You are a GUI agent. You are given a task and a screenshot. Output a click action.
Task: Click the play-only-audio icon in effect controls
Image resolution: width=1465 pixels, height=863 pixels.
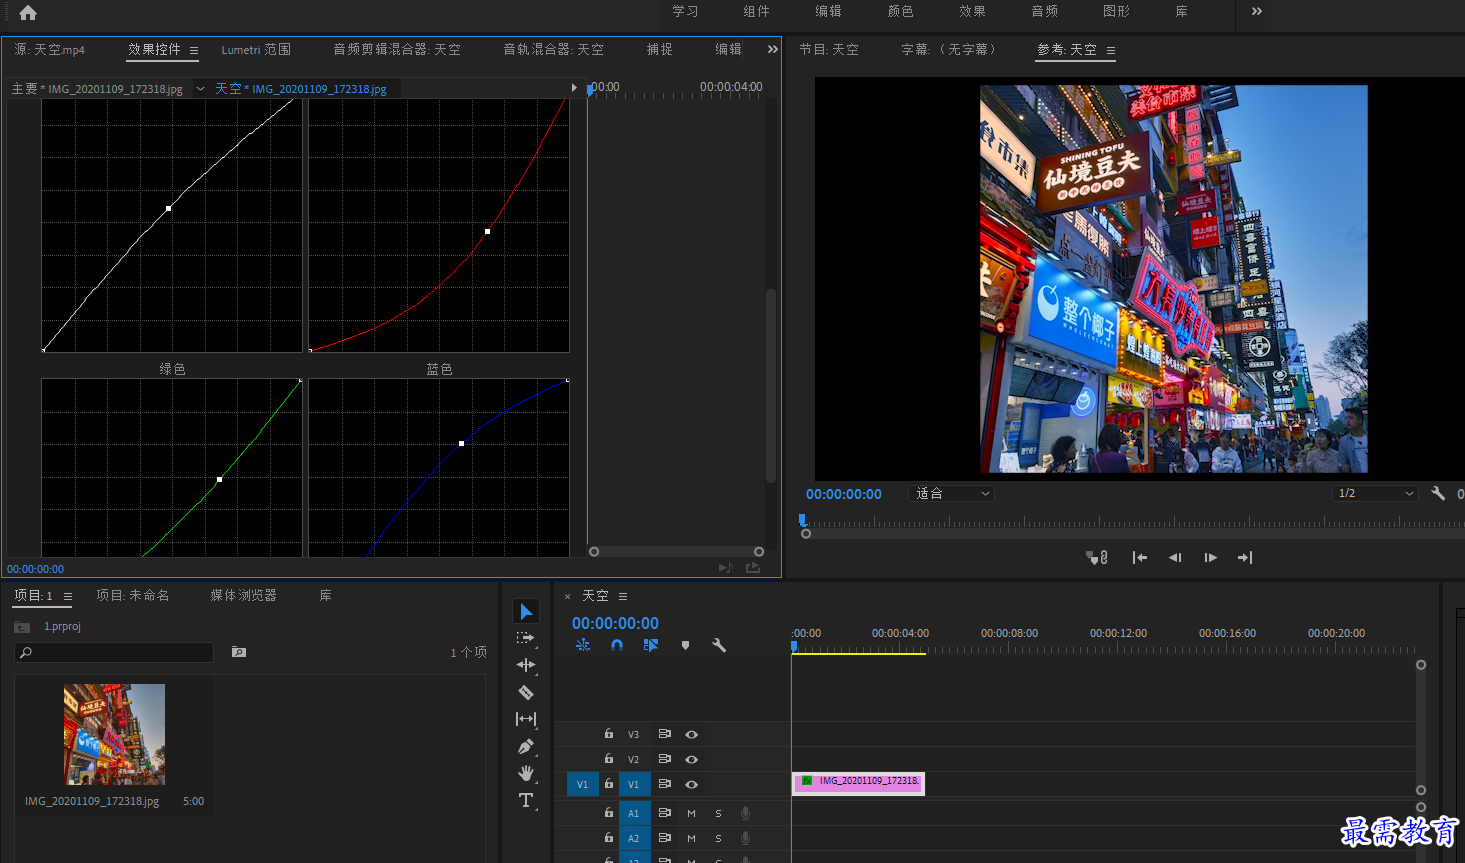726,568
